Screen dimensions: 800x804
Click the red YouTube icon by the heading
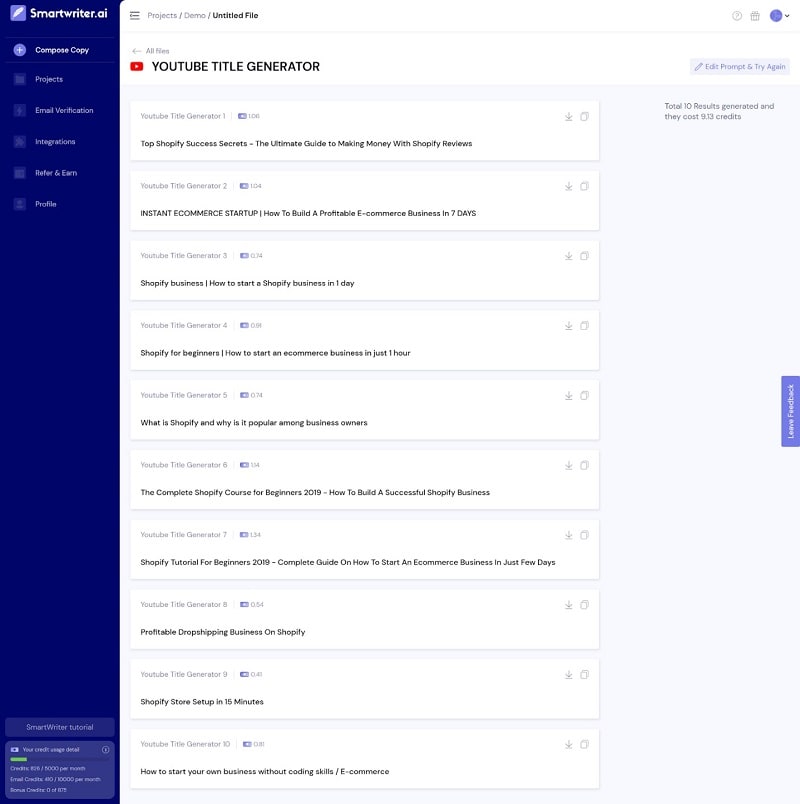137,67
